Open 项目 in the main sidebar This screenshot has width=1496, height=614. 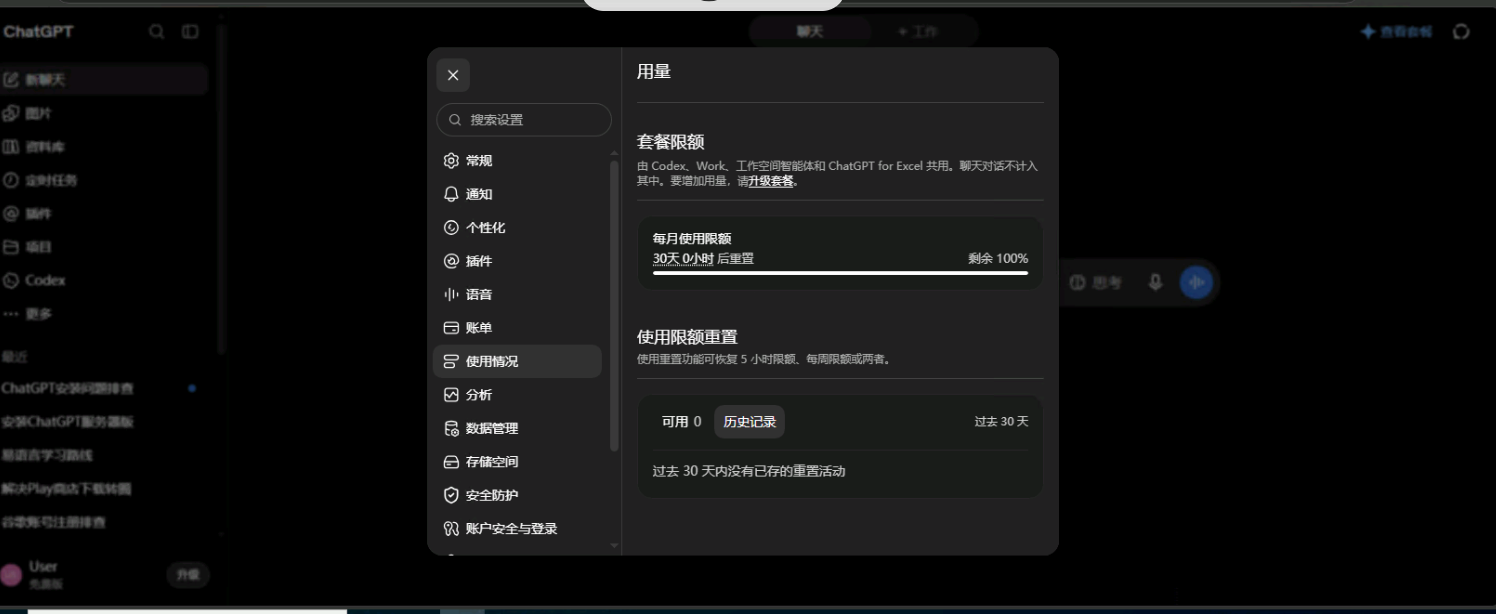tap(104, 247)
